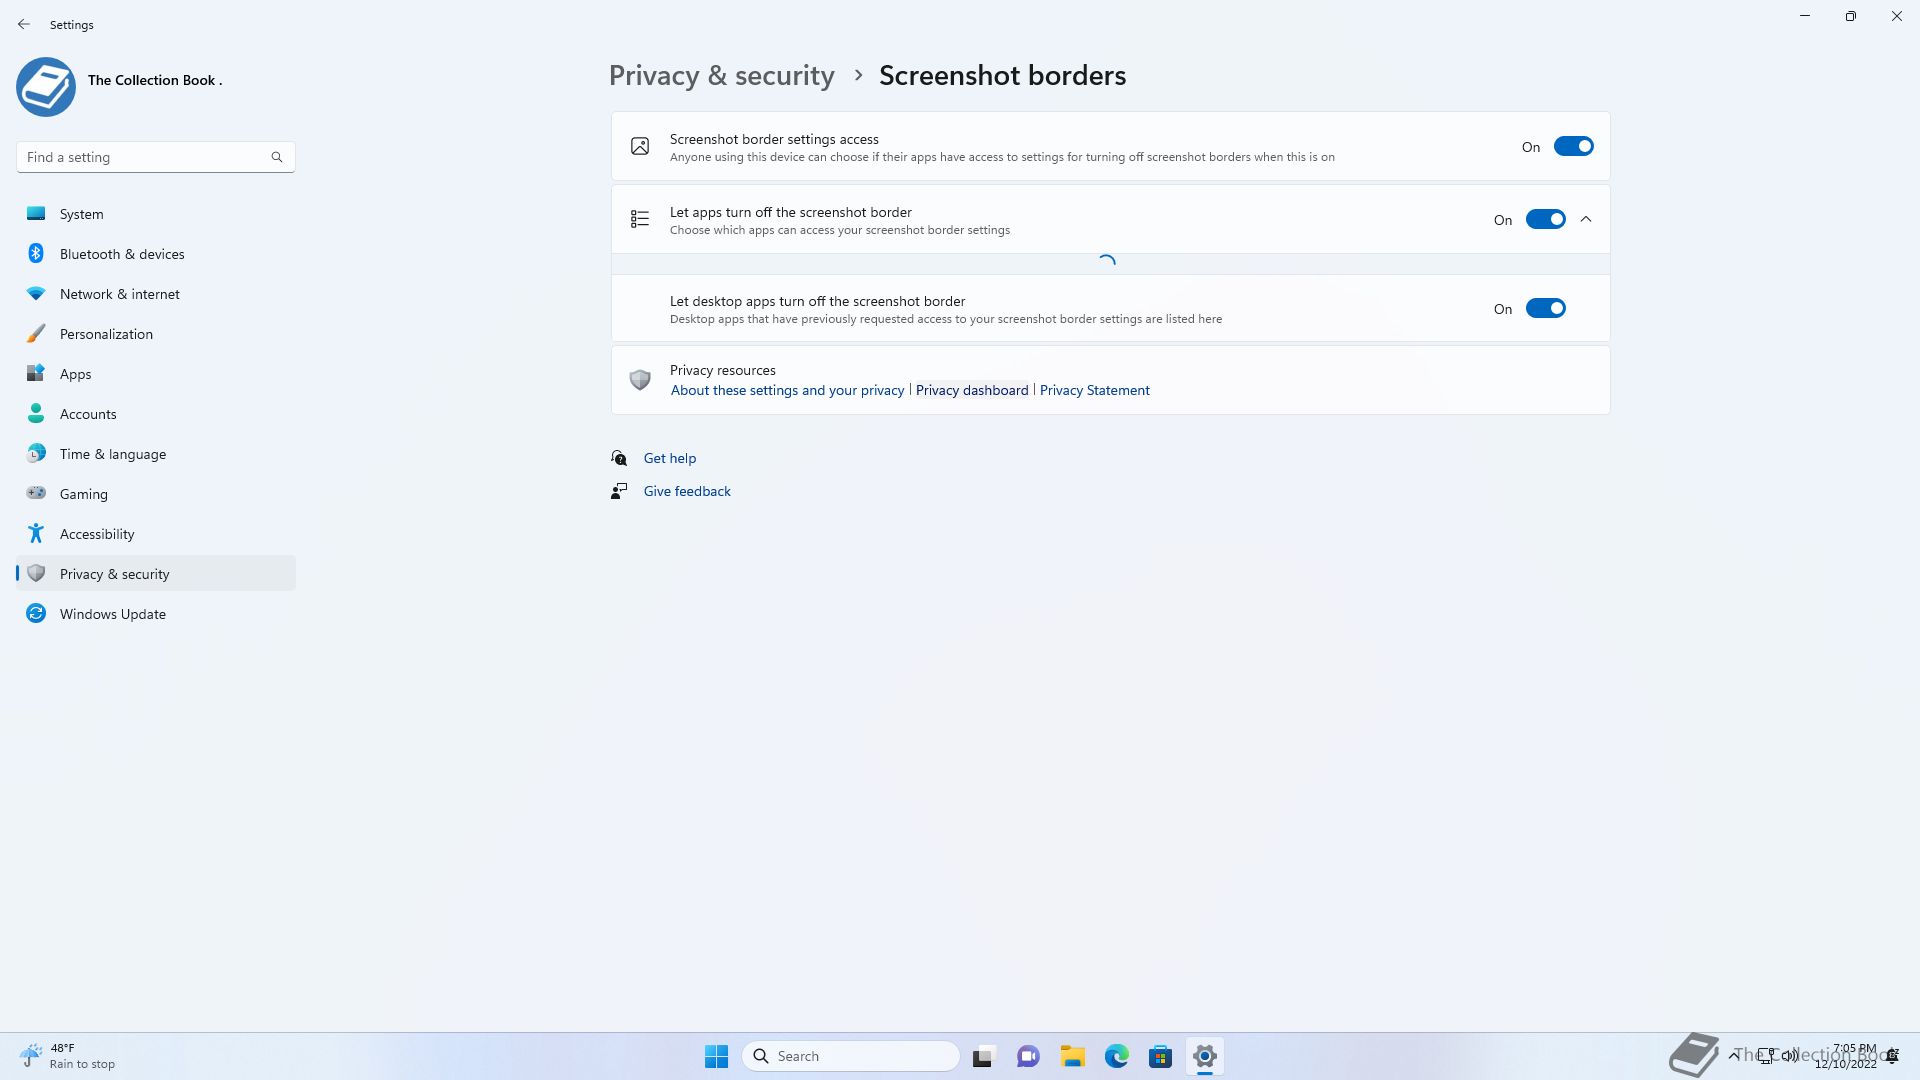
Task: Click the search magnifier in Find a setting
Action: pos(277,157)
